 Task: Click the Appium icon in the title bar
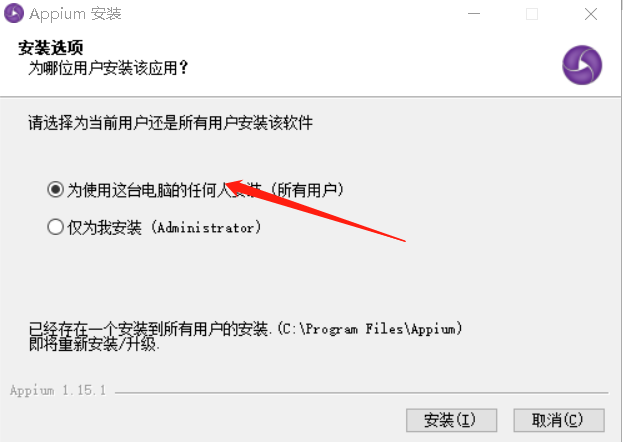tap(14, 13)
